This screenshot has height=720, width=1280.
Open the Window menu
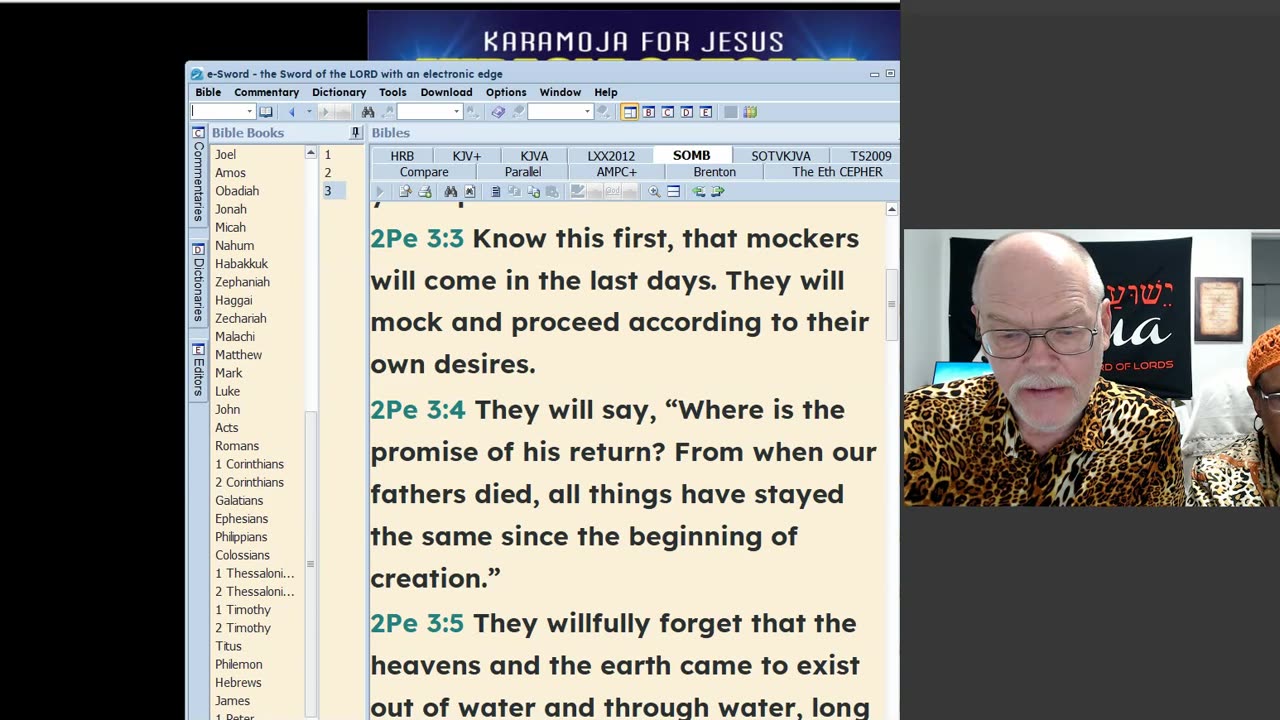click(x=560, y=92)
